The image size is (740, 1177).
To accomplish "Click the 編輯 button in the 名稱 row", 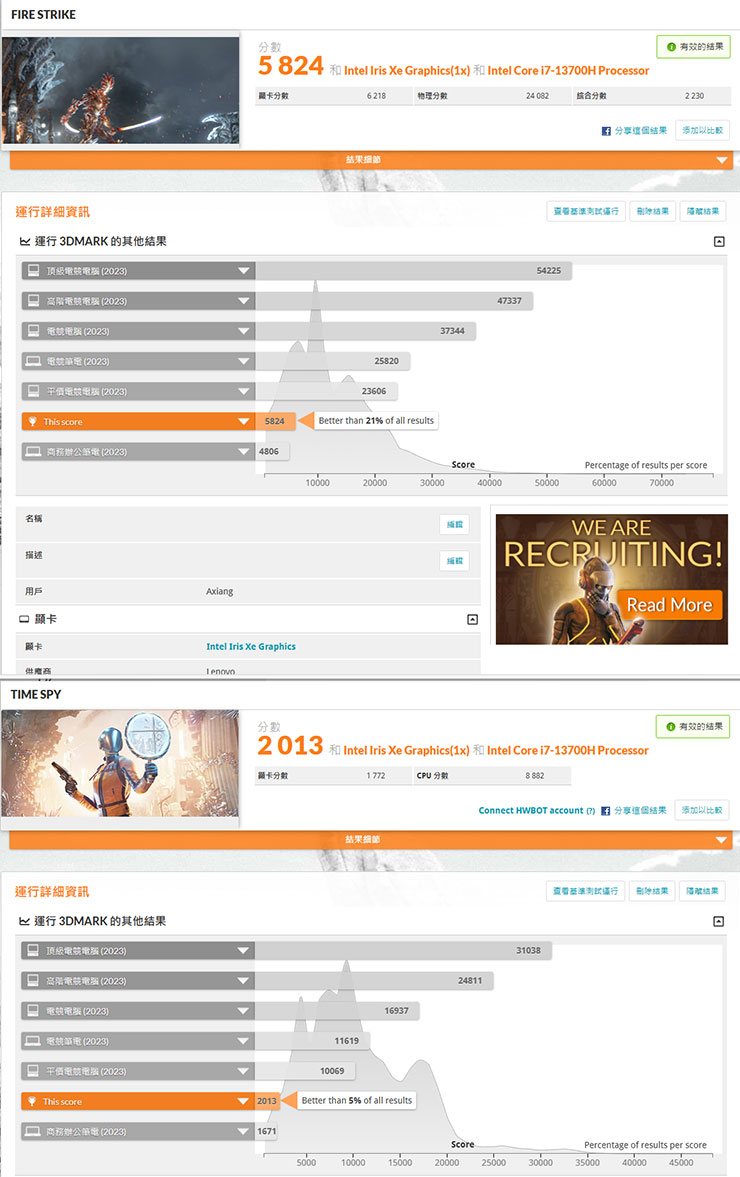I will (455, 525).
